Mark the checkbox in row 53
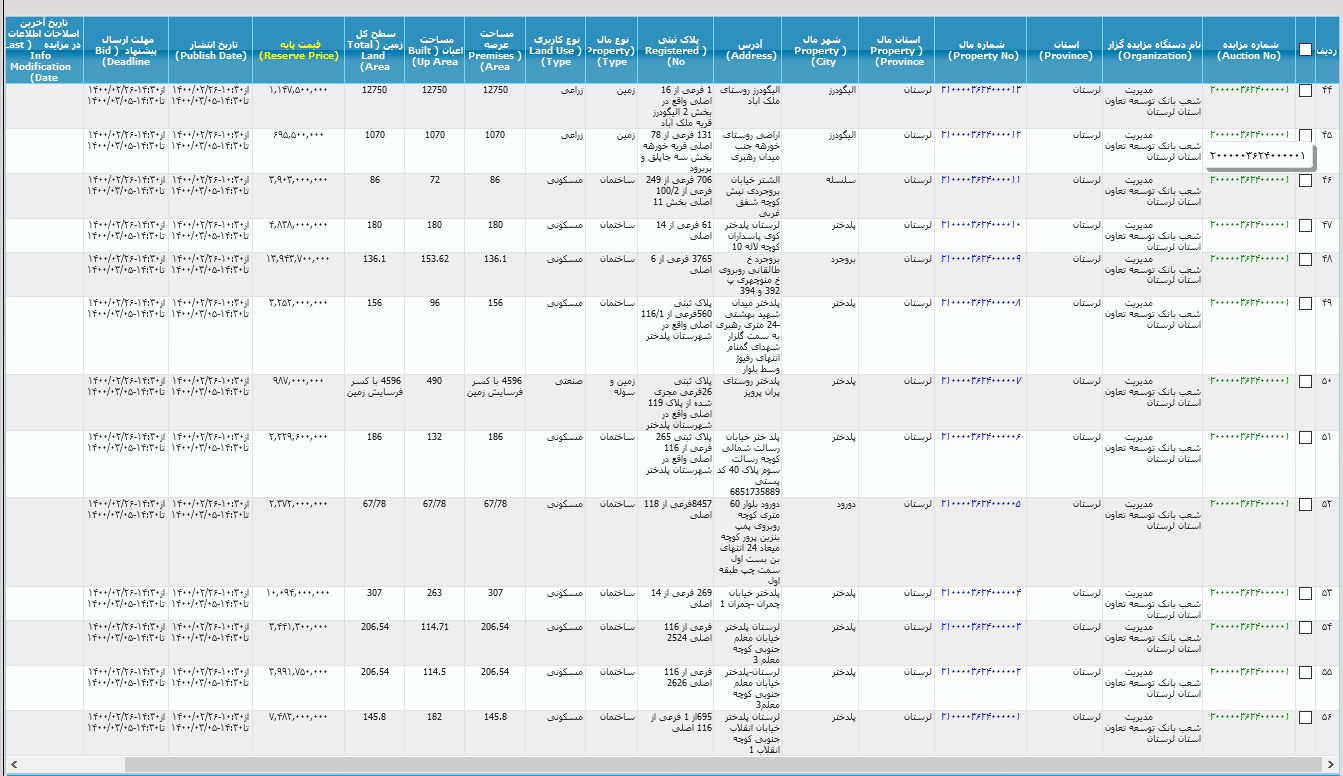 pyautogui.click(x=1305, y=593)
